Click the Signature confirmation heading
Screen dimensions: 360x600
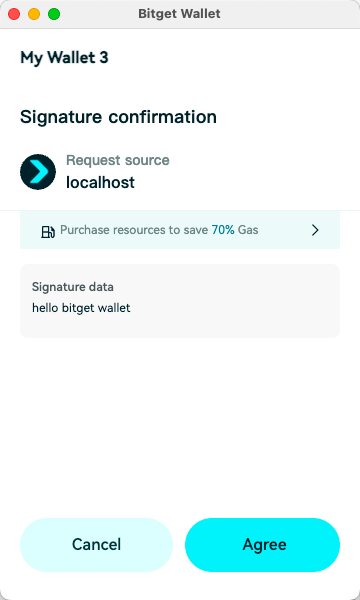tap(118, 117)
